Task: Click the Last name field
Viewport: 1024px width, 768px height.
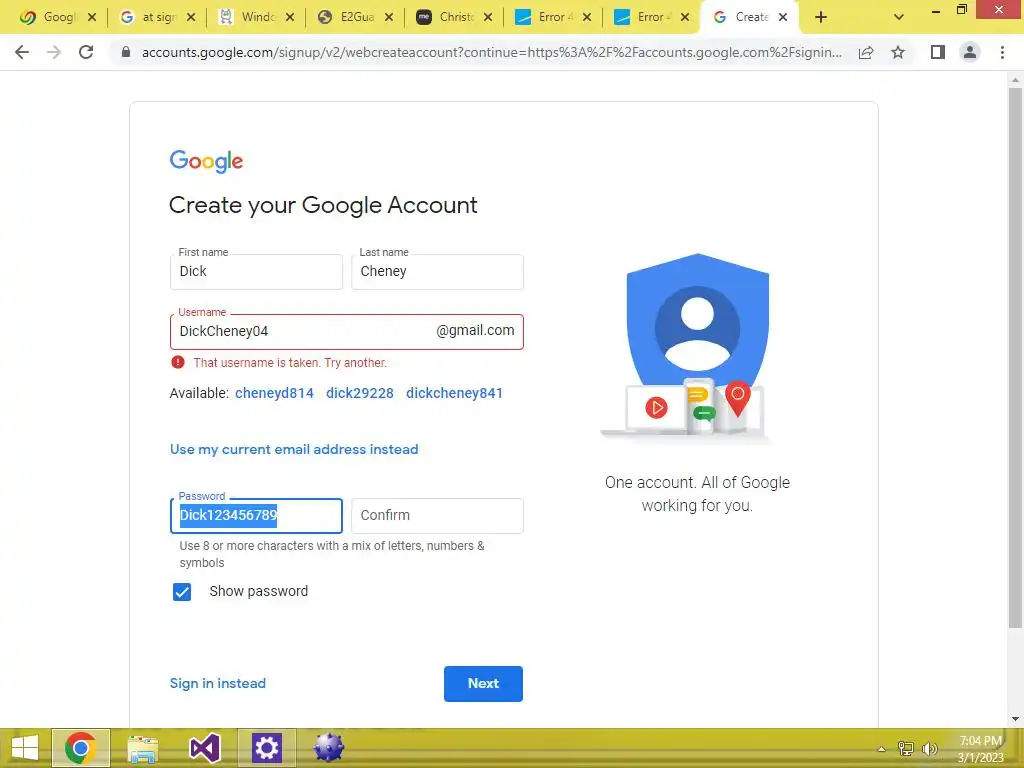Action: point(437,272)
